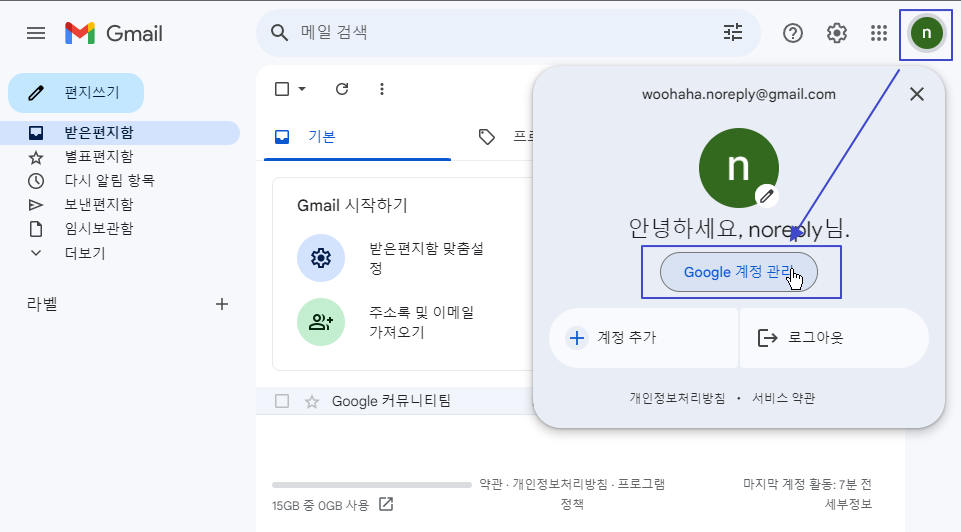Switch to the 기본 tab

pyautogui.click(x=357, y=137)
